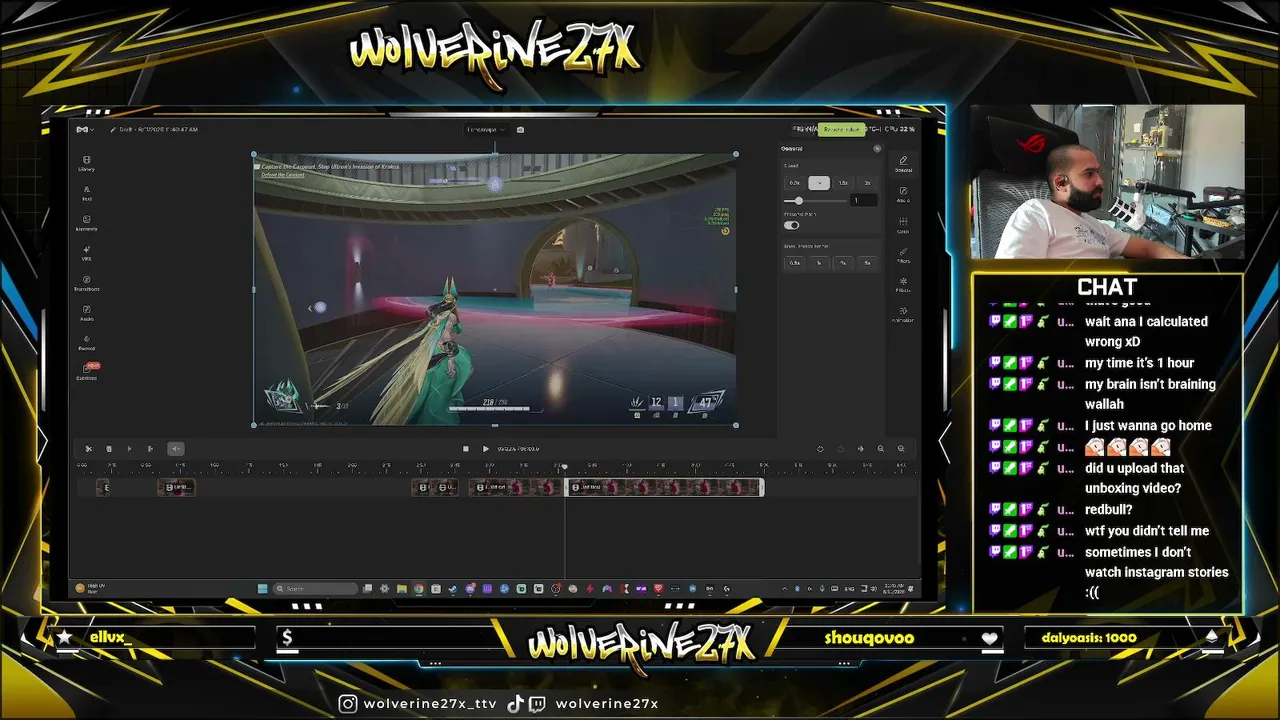Select the highlighted 1x speed preset
Viewport: 1280px width, 720px height.
(x=819, y=183)
